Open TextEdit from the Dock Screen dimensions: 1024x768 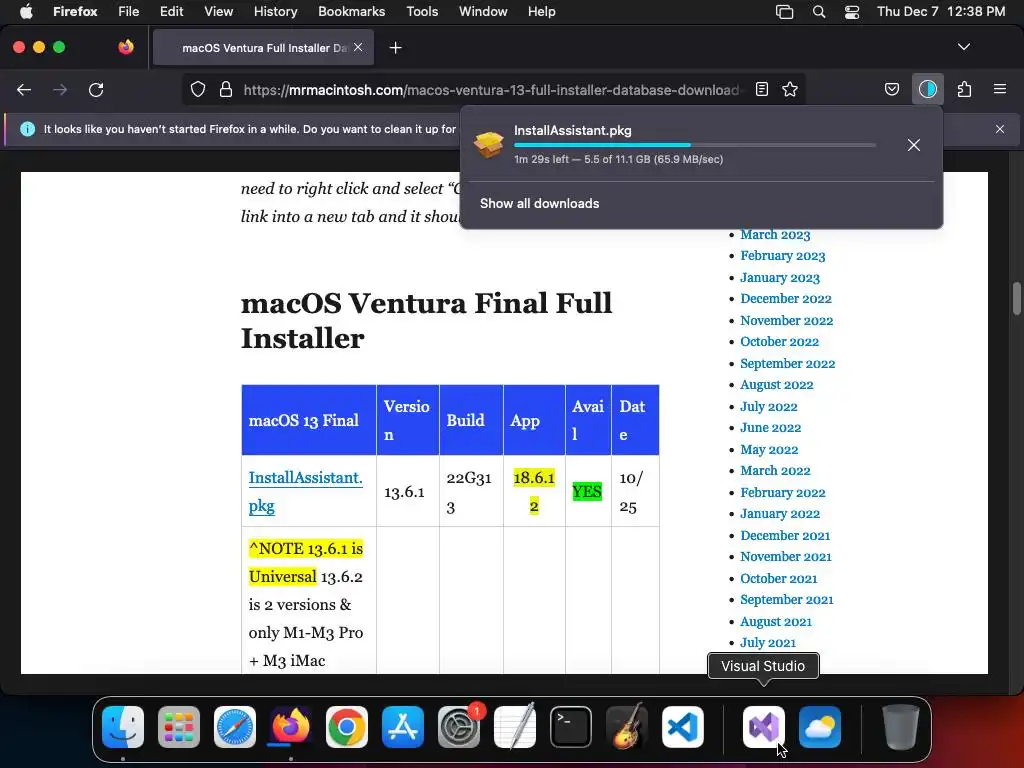(x=515, y=727)
